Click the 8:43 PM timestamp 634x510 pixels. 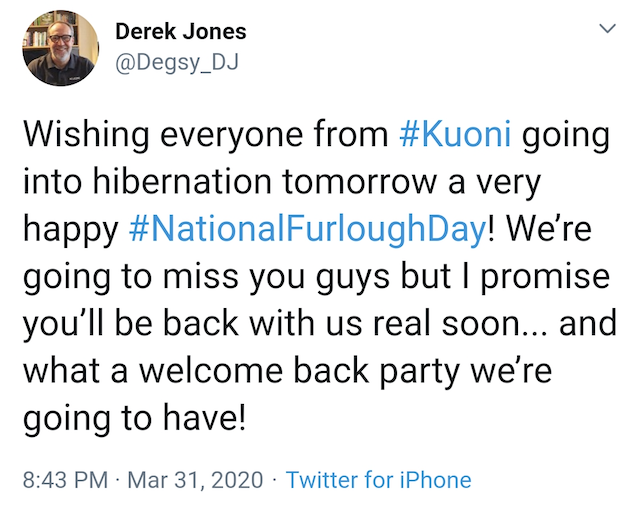64,480
